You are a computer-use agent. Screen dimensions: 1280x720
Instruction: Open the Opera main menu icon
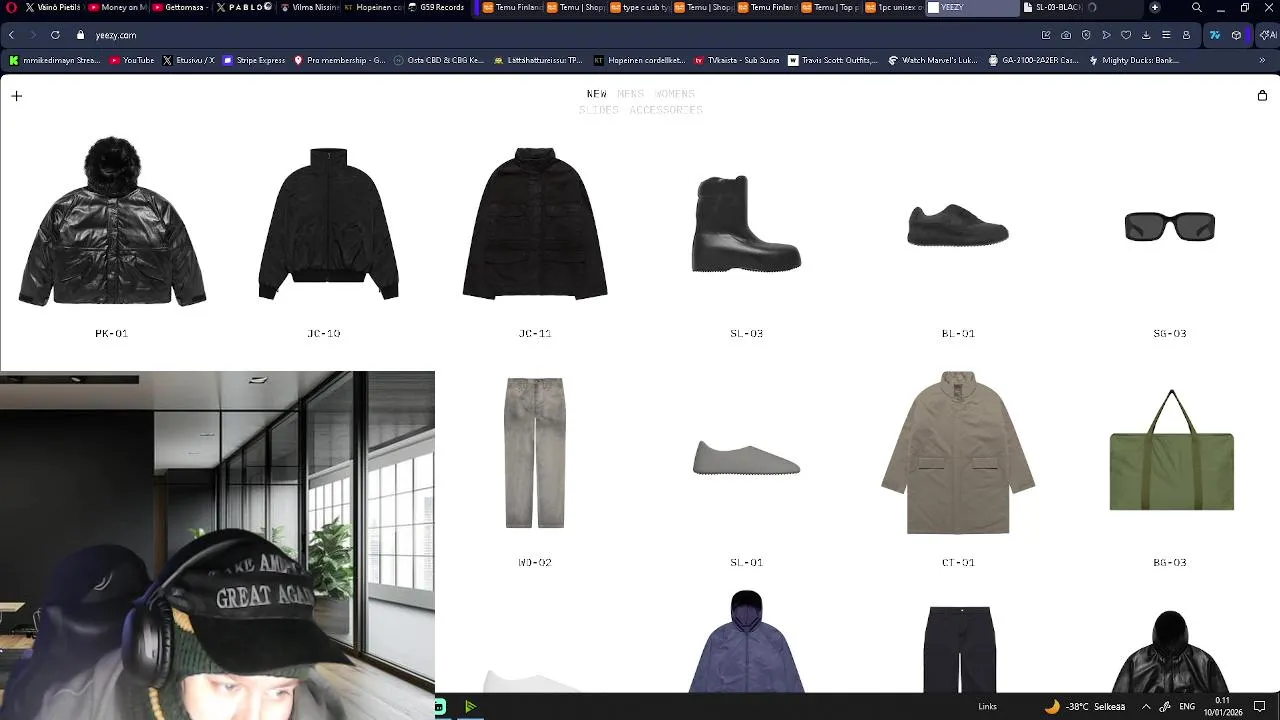[x=12, y=7]
